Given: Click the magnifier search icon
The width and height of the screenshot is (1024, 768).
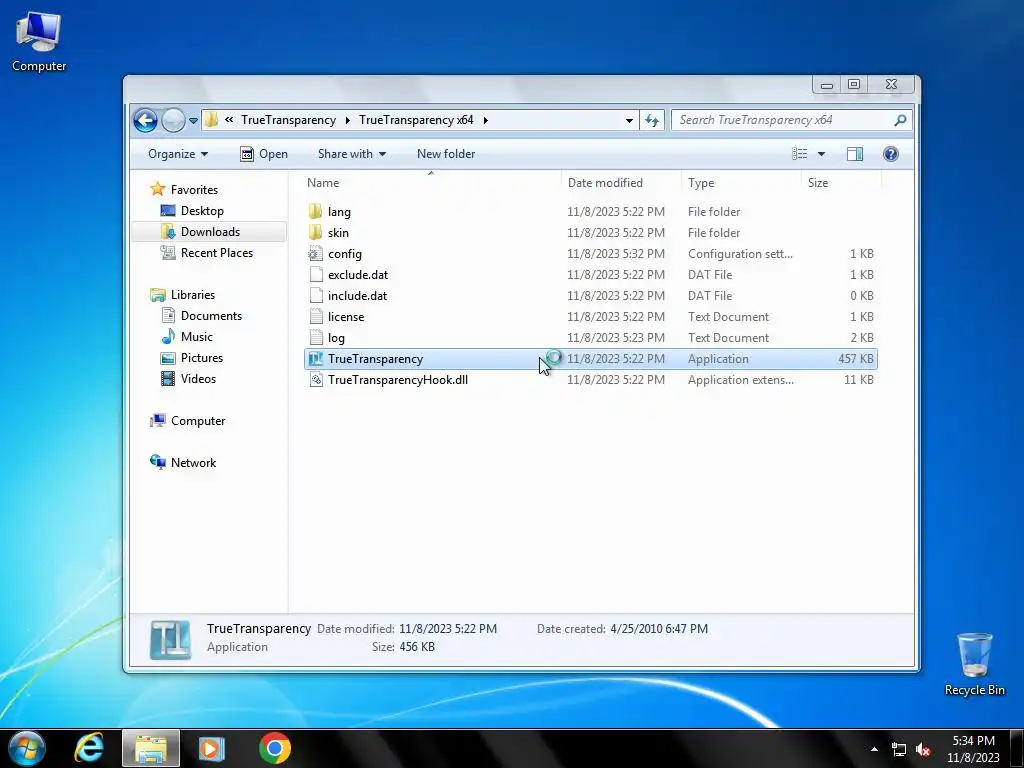Looking at the screenshot, I should tap(900, 120).
